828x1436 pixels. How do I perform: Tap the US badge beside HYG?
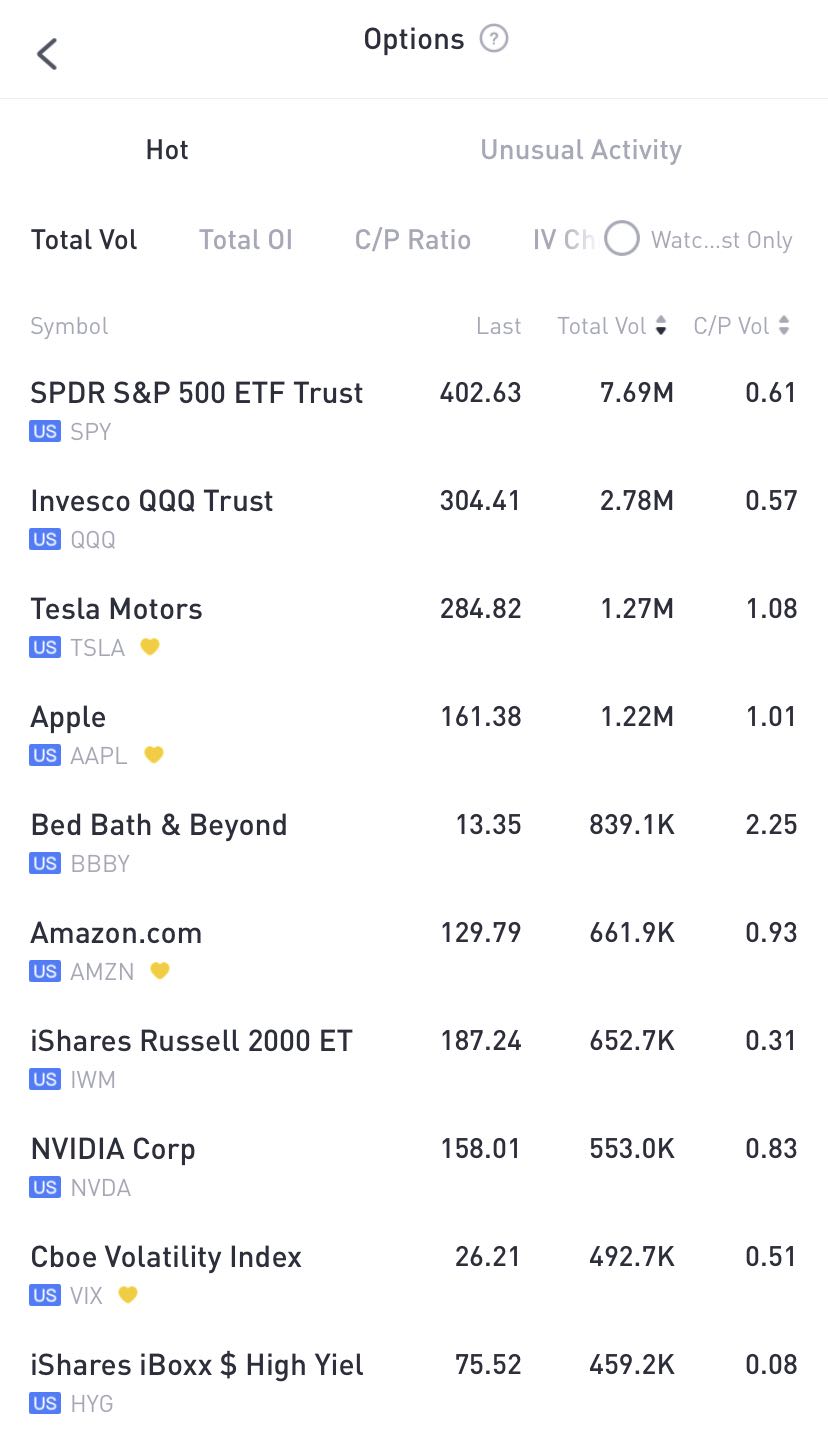tap(45, 1403)
